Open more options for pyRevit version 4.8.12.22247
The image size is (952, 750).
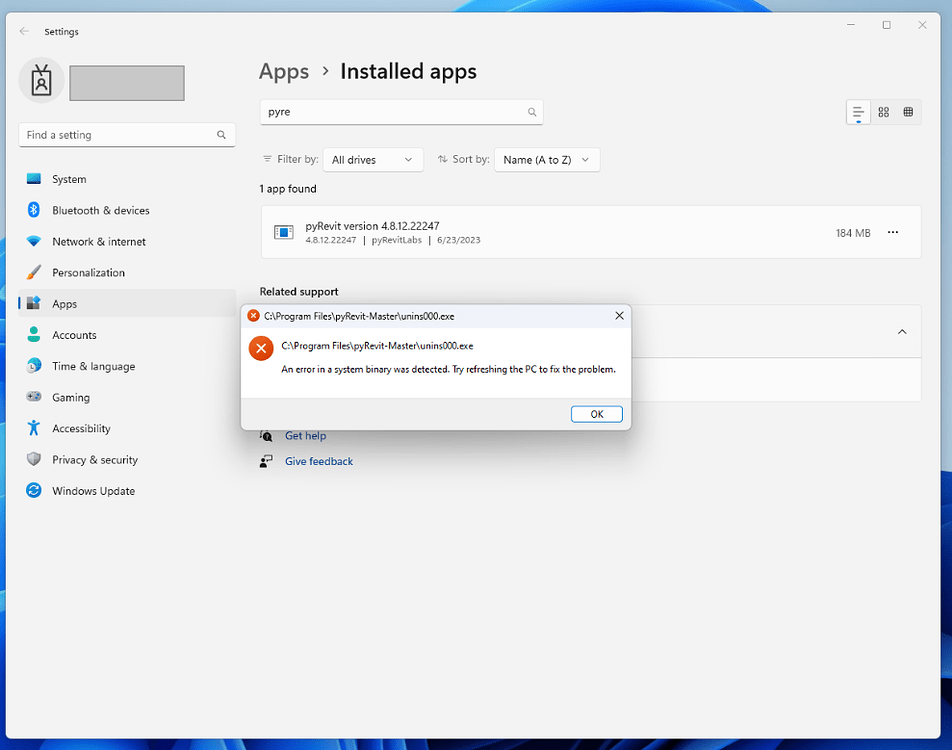(892, 231)
